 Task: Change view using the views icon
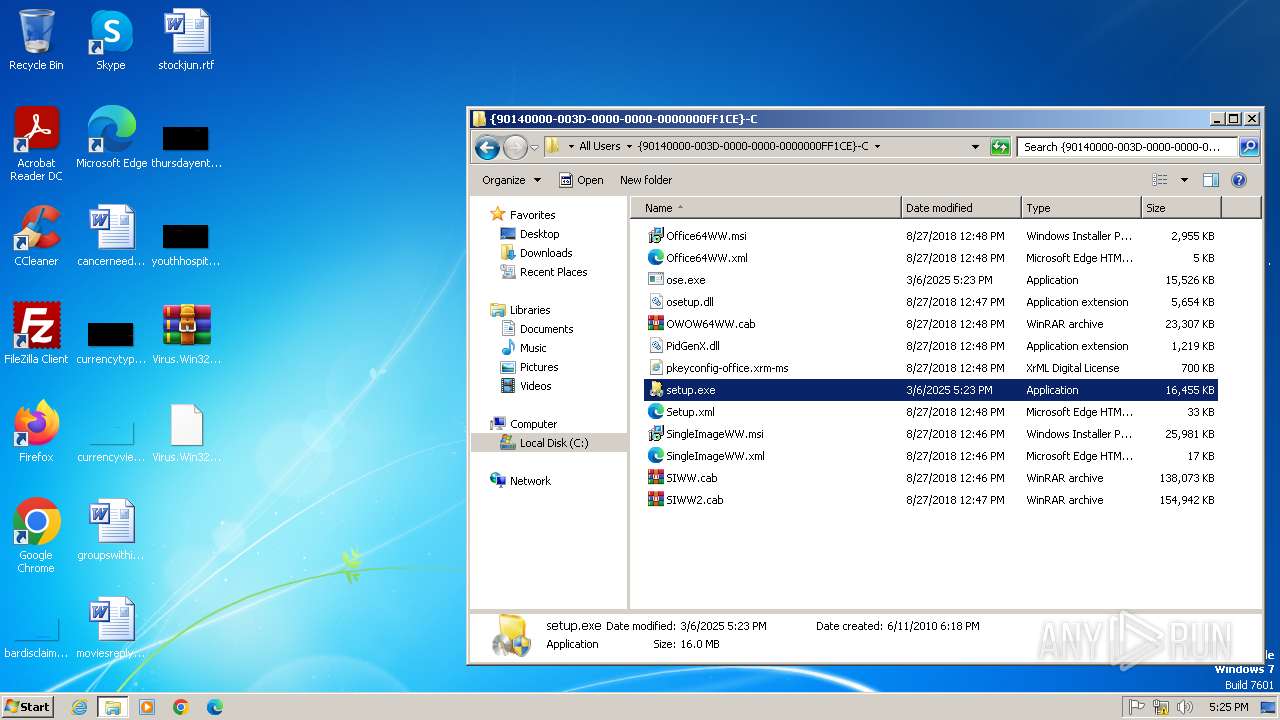pyautogui.click(x=1160, y=180)
